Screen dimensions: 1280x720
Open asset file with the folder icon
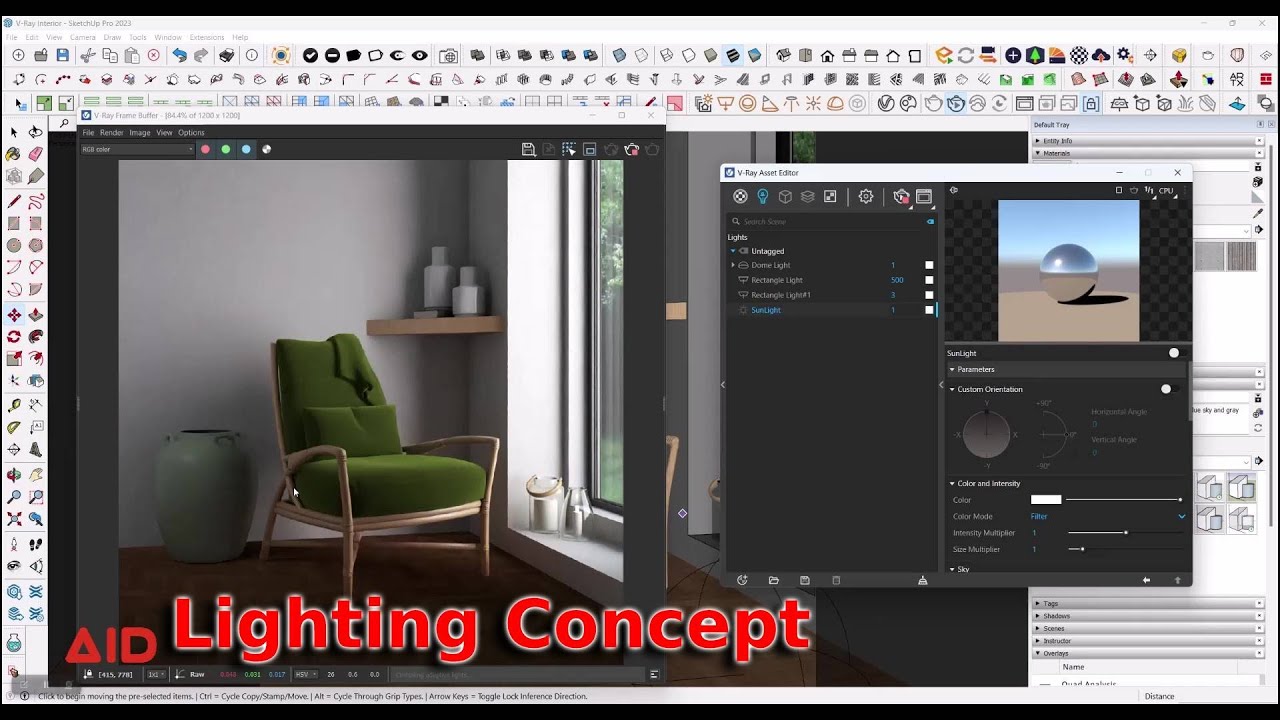point(774,580)
